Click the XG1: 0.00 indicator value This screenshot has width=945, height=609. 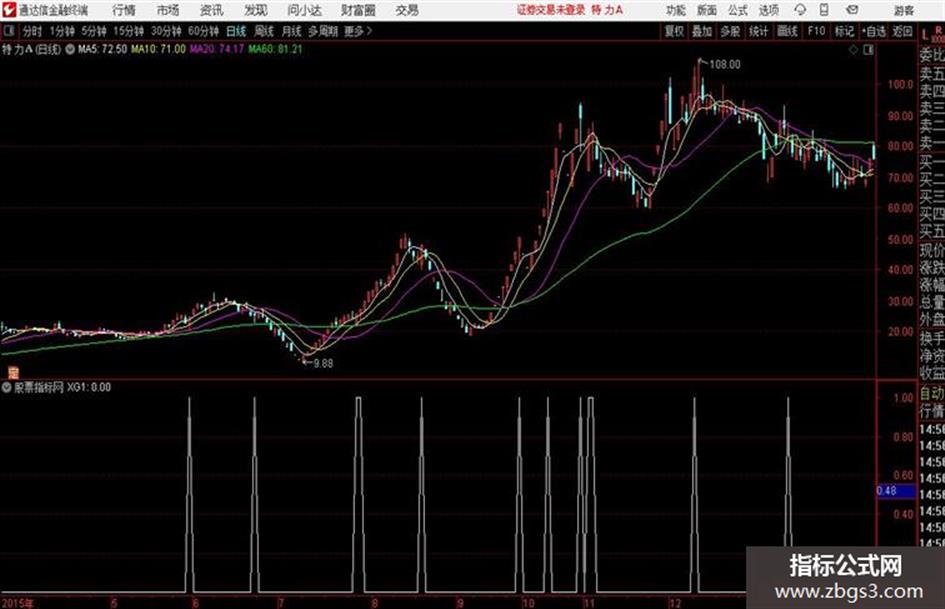(x=89, y=388)
